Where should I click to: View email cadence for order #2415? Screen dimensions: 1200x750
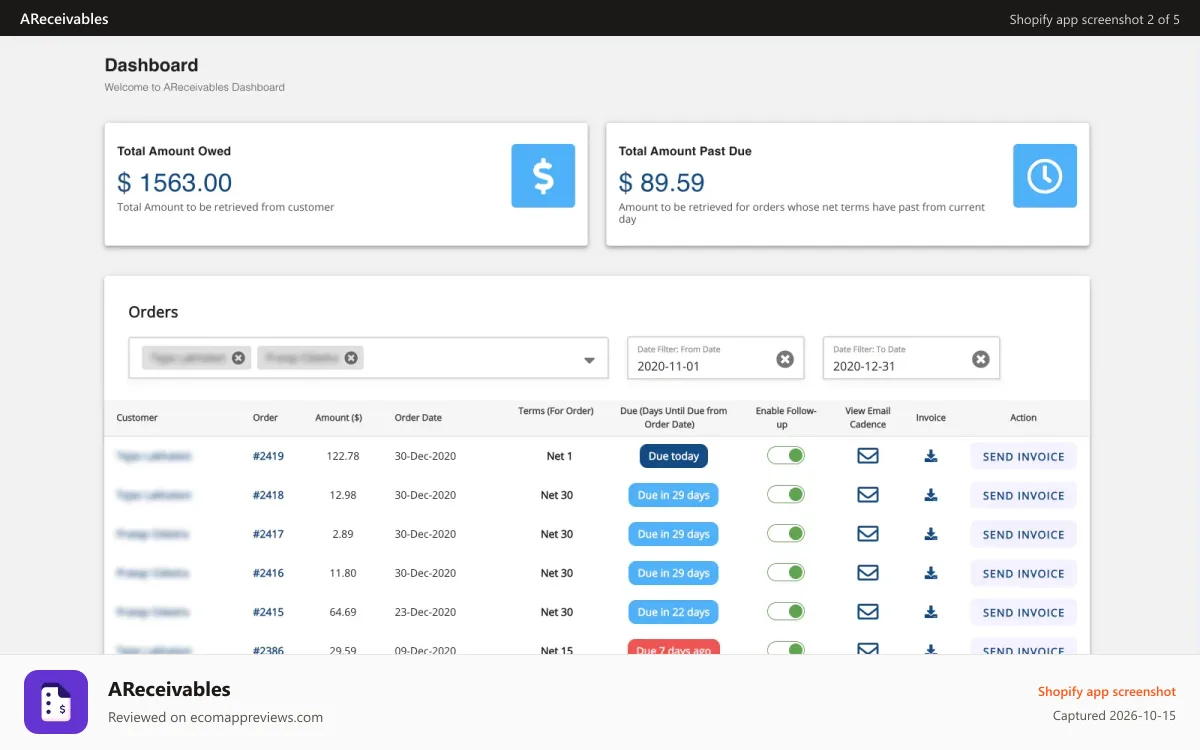pyautogui.click(x=868, y=612)
